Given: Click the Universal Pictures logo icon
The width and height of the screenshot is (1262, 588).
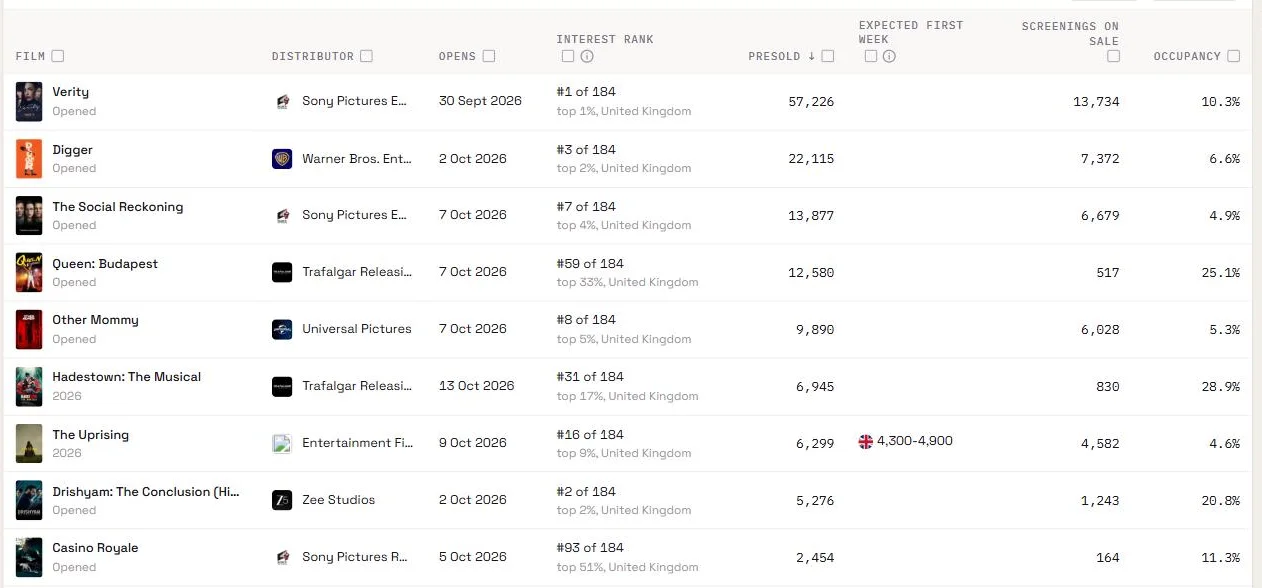Looking at the screenshot, I should [x=282, y=329].
